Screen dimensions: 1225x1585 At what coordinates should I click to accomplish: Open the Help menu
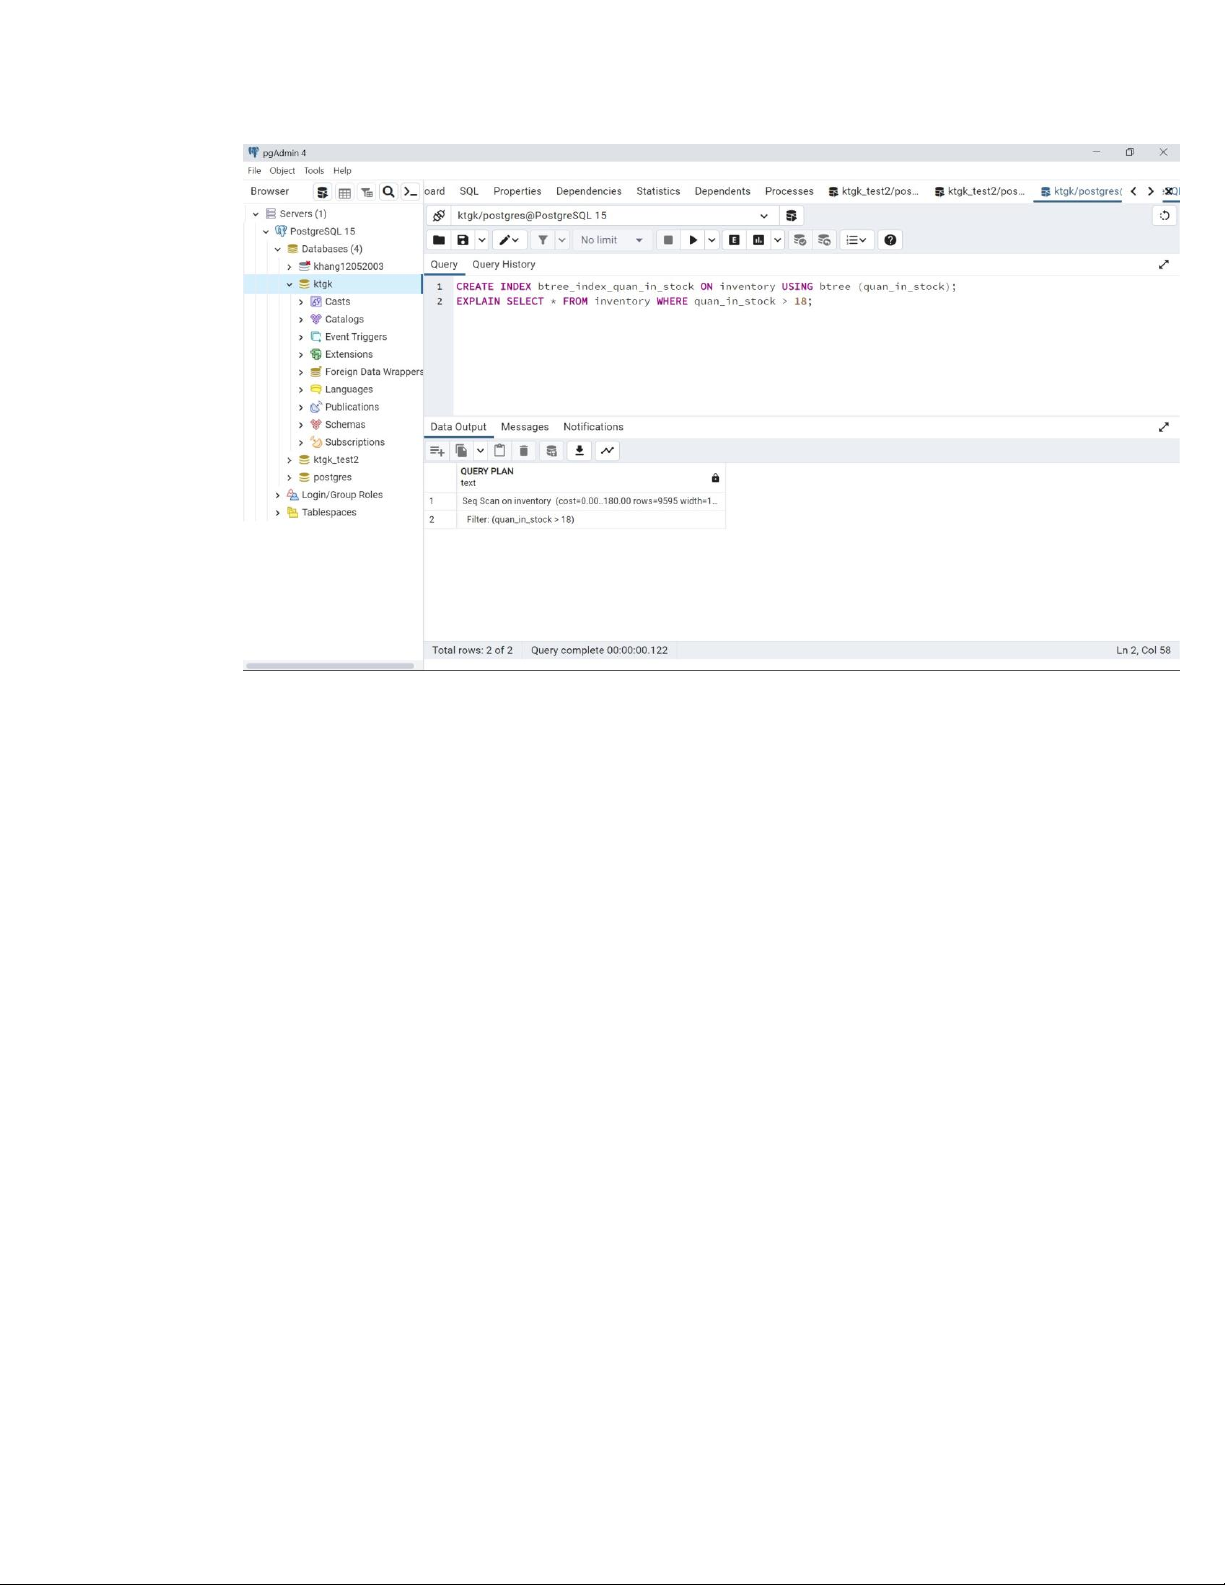(x=342, y=171)
